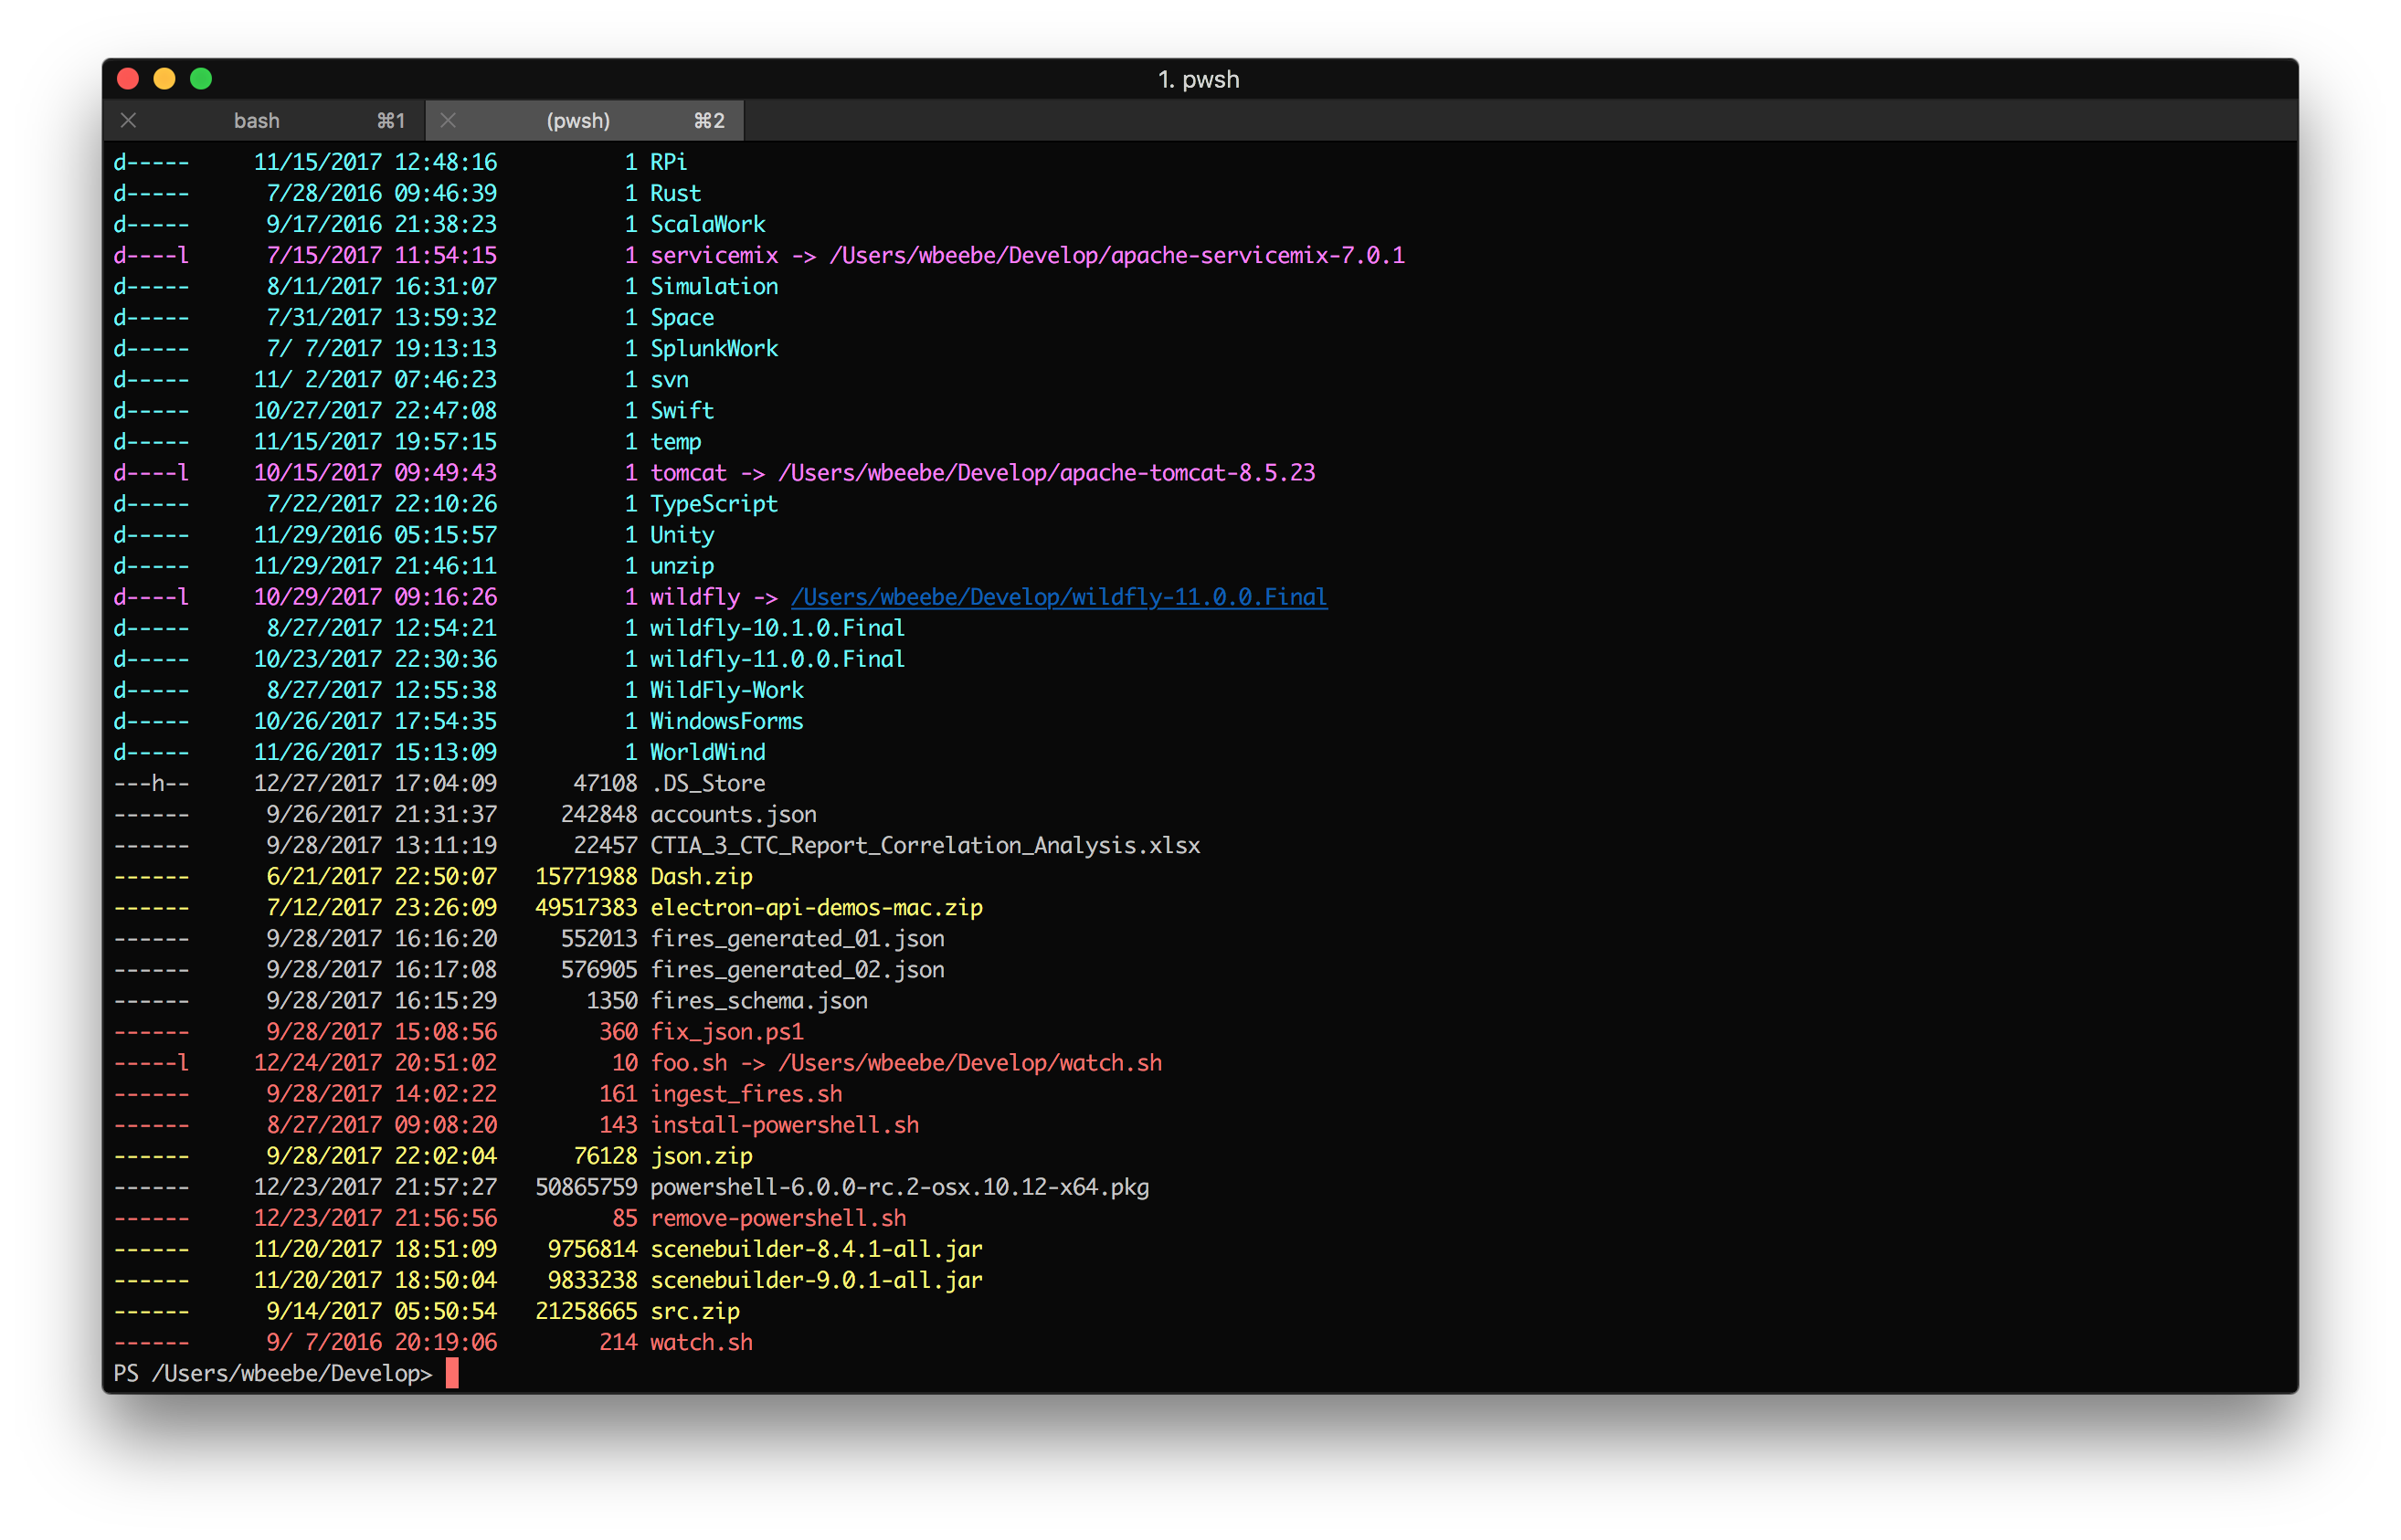Click the 'unzip' directory name

pos(682,565)
